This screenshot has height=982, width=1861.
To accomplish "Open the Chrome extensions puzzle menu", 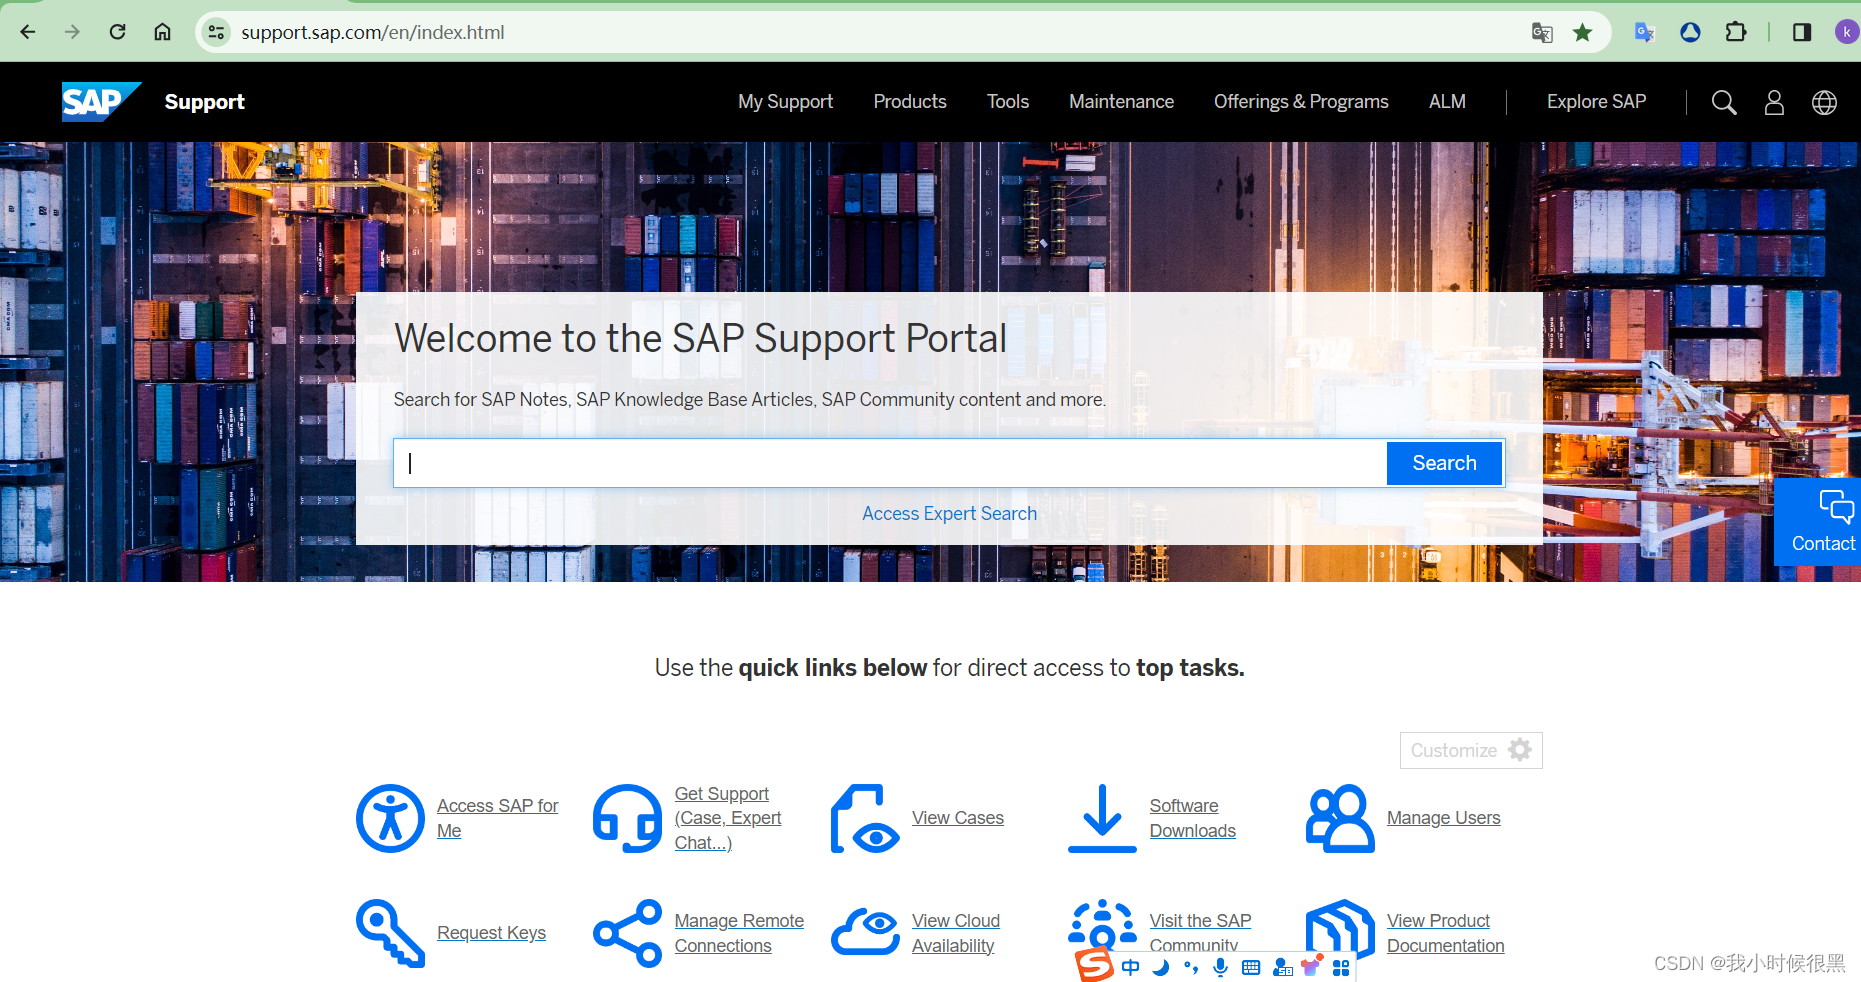I will (1737, 31).
